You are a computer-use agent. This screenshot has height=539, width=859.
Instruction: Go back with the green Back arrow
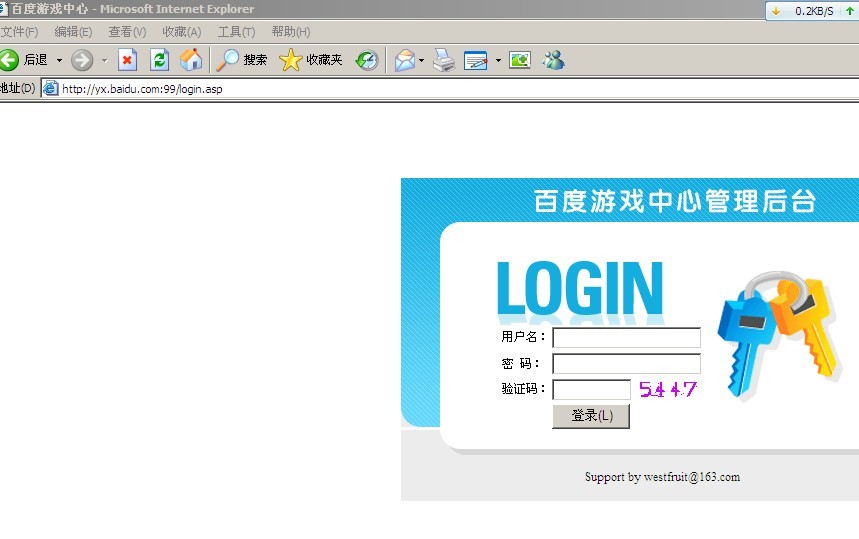(x=8, y=60)
